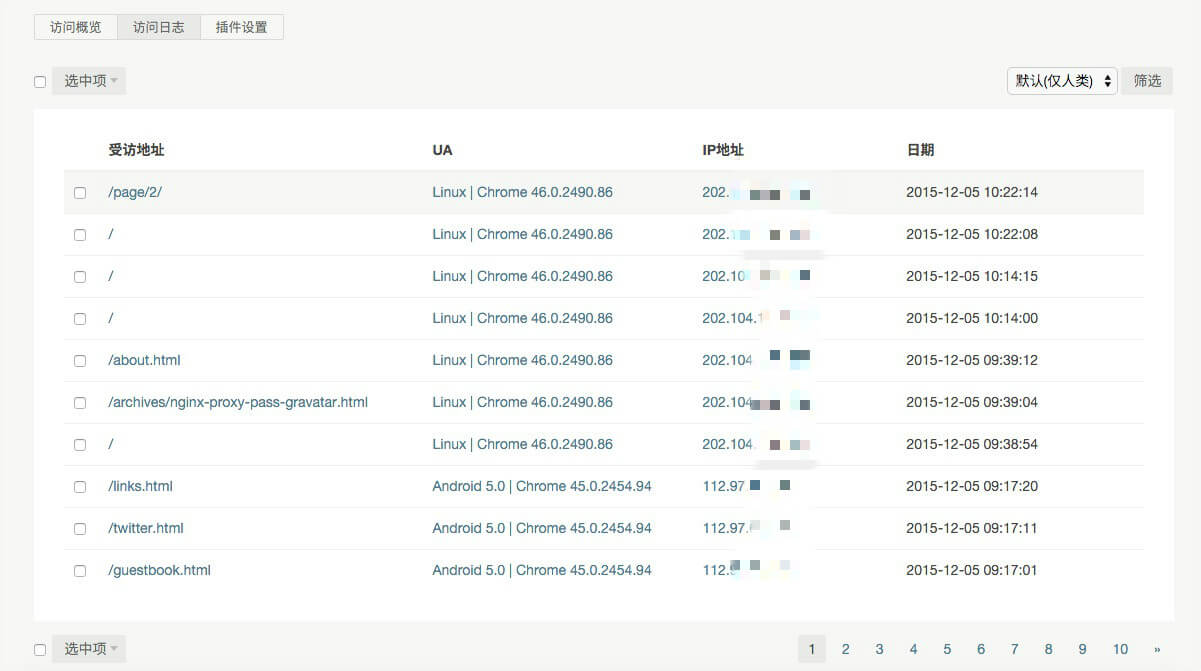The height and width of the screenshot is (671, 1201).
Task: Open the 默认(仅人类) filter select box
Action: click(1062, 81)
